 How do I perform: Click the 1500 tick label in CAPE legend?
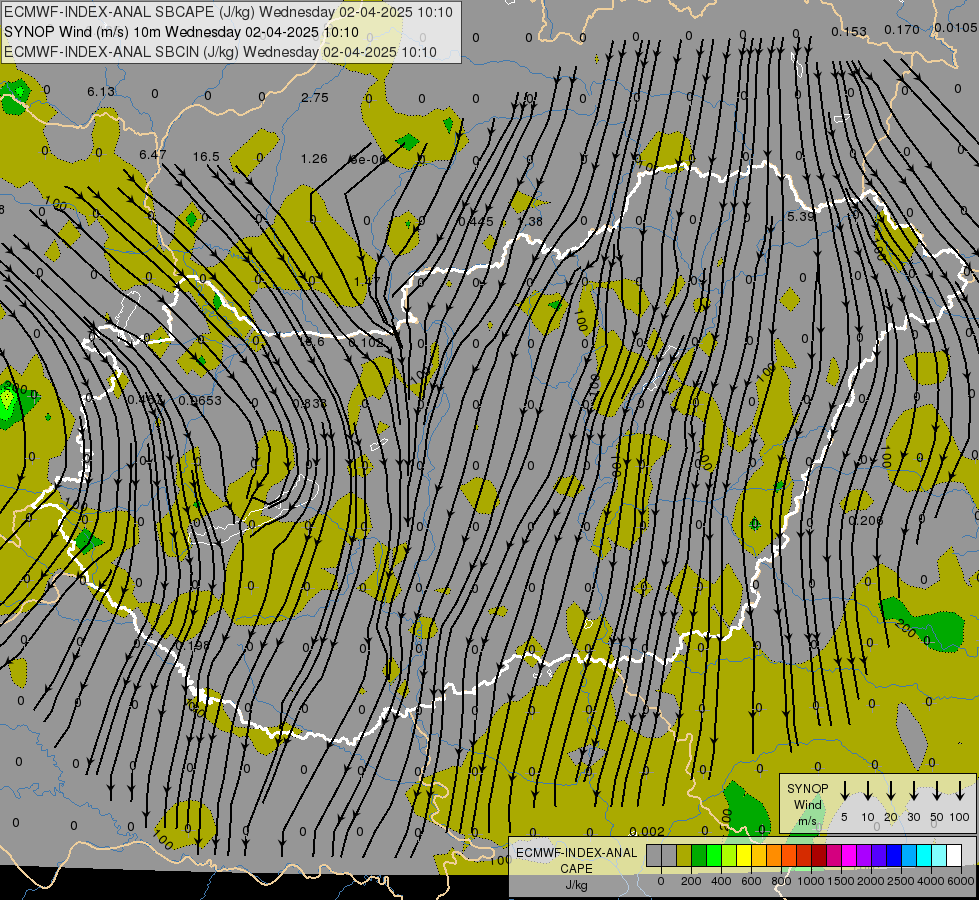[x=840, y=881]
